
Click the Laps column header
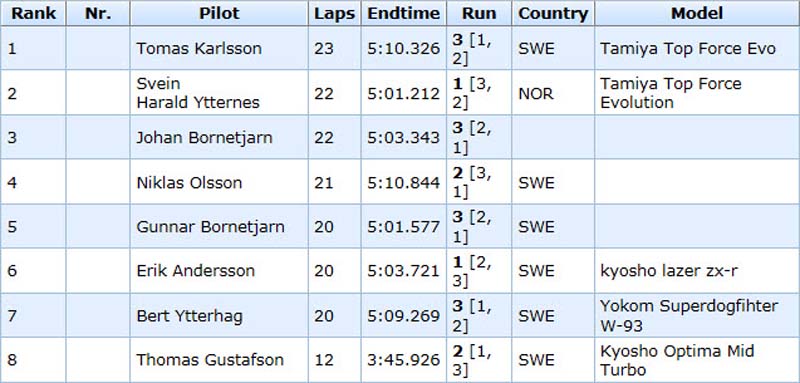point(335,13)
